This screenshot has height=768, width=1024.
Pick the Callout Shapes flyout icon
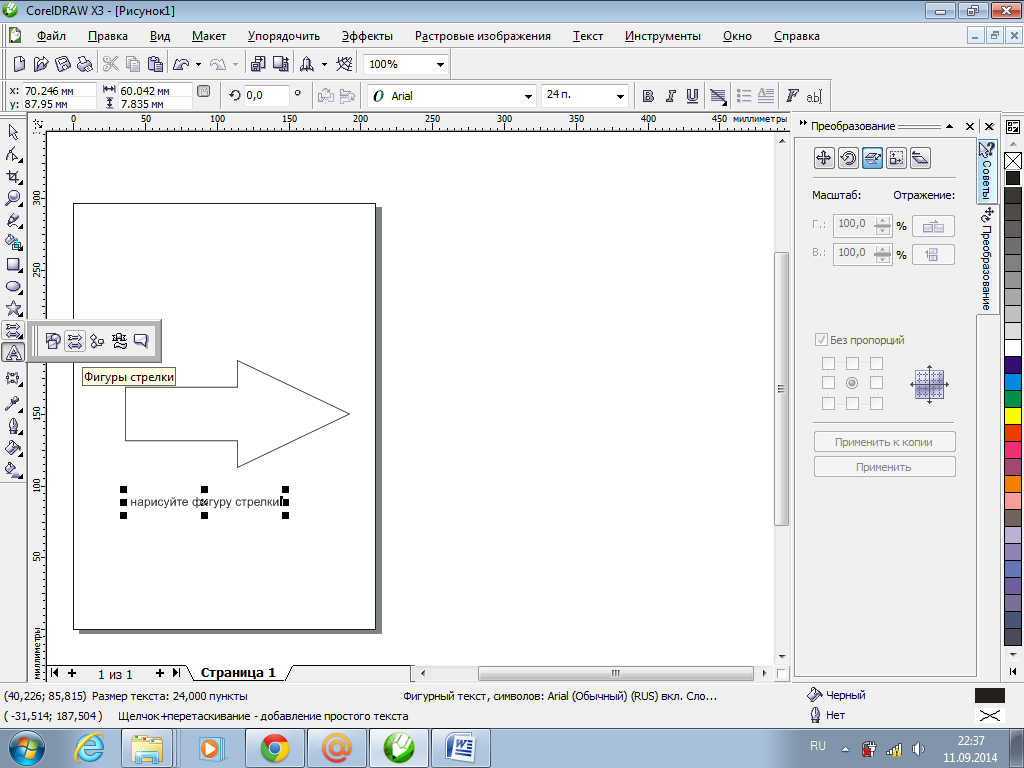click(x=141, y=341)
